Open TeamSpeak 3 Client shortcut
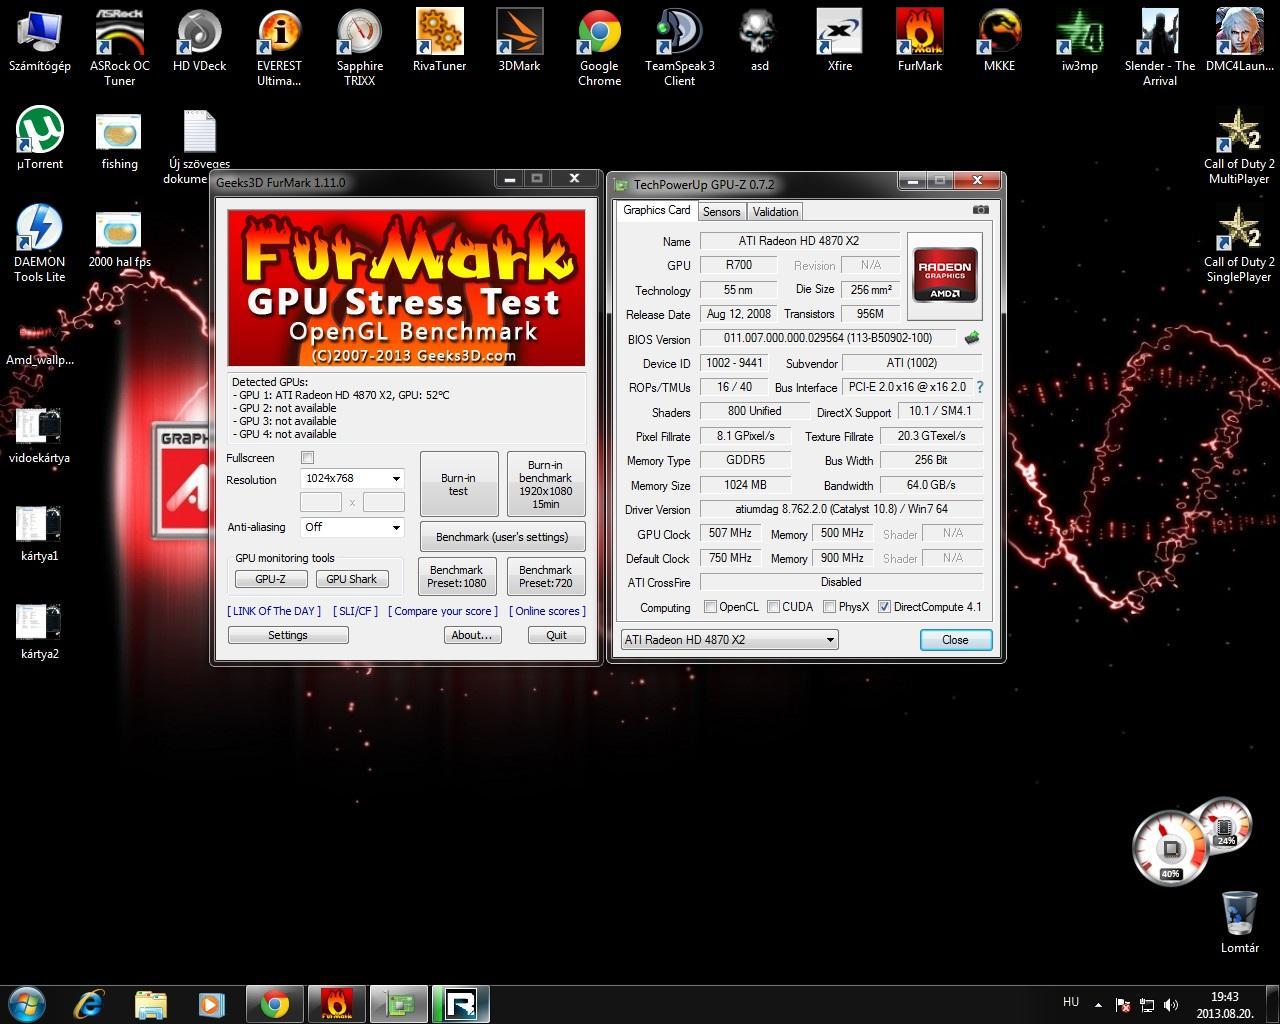 pos(679,47)
